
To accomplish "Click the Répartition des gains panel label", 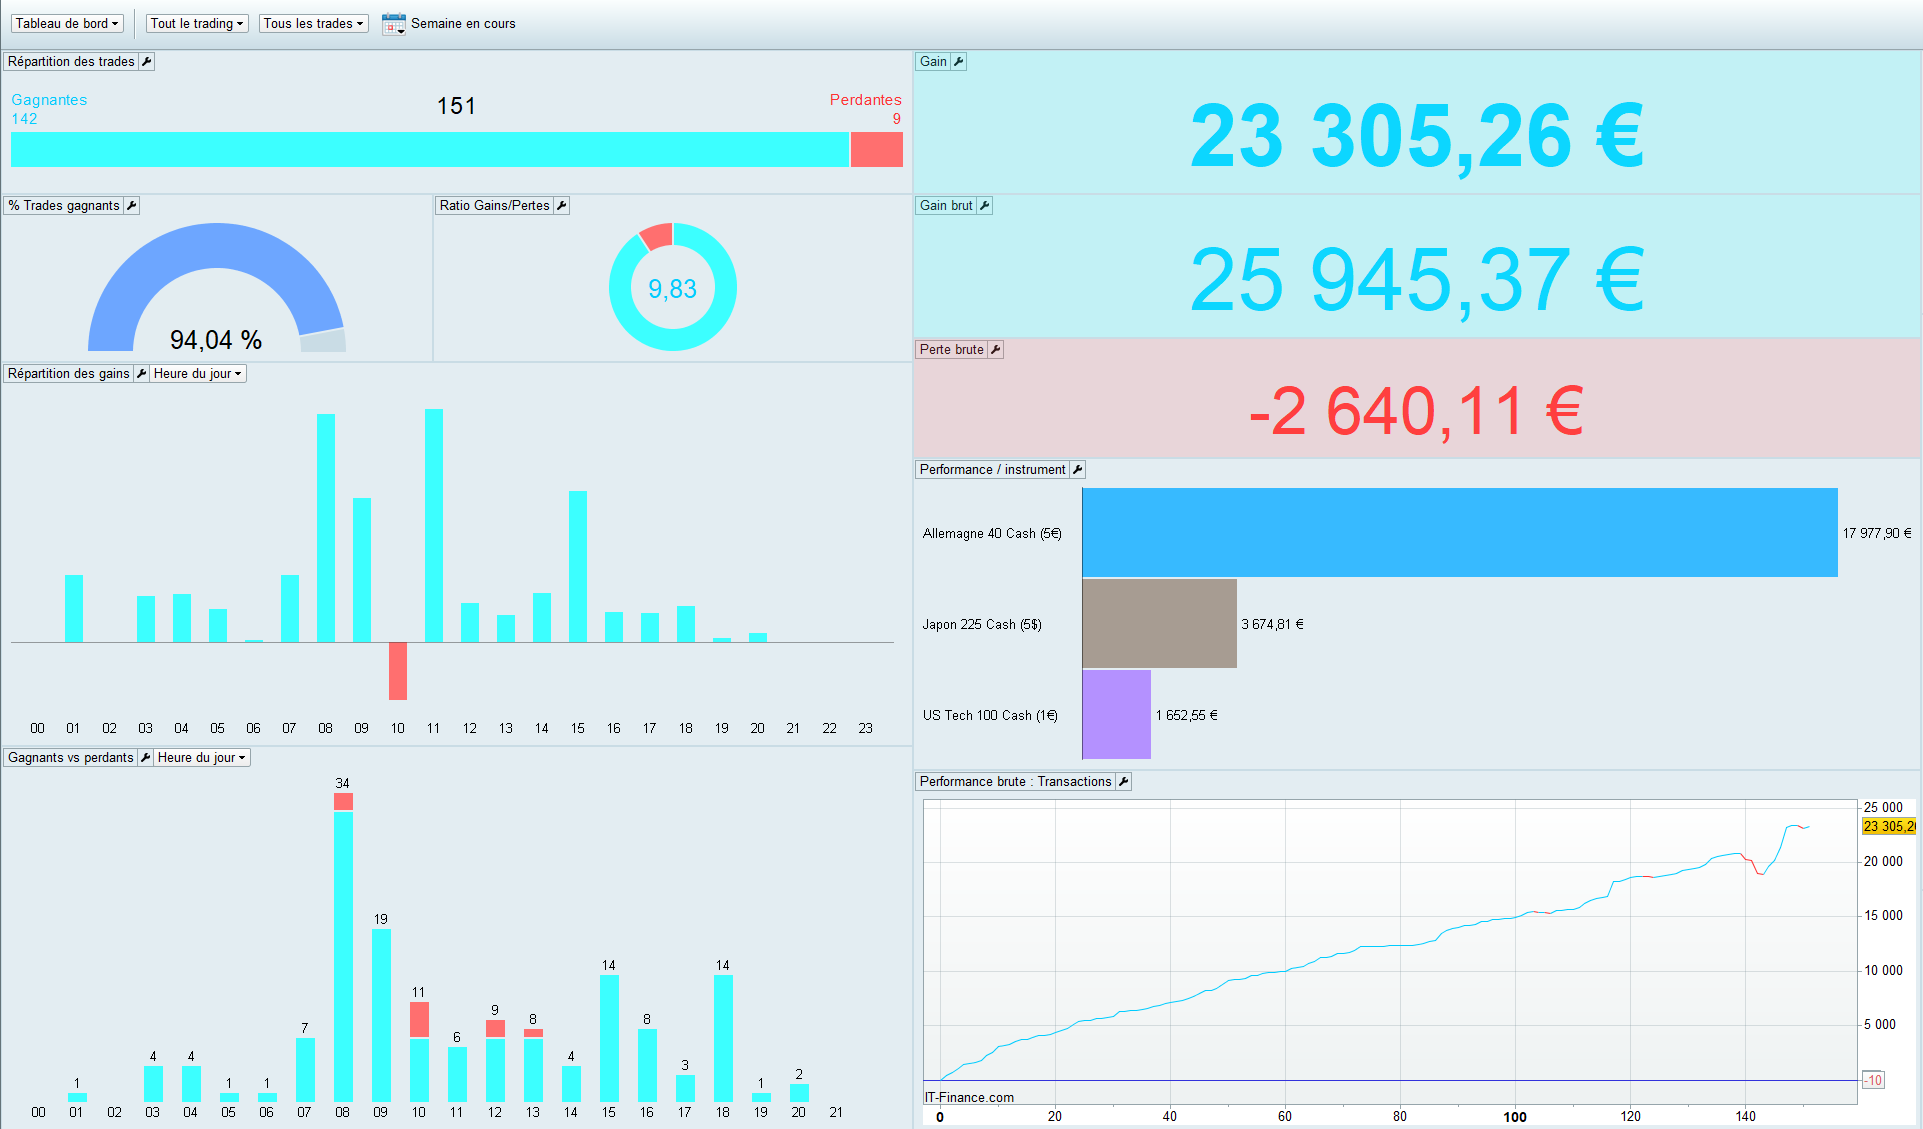I will pyautogui.click(x=69, y=374).
